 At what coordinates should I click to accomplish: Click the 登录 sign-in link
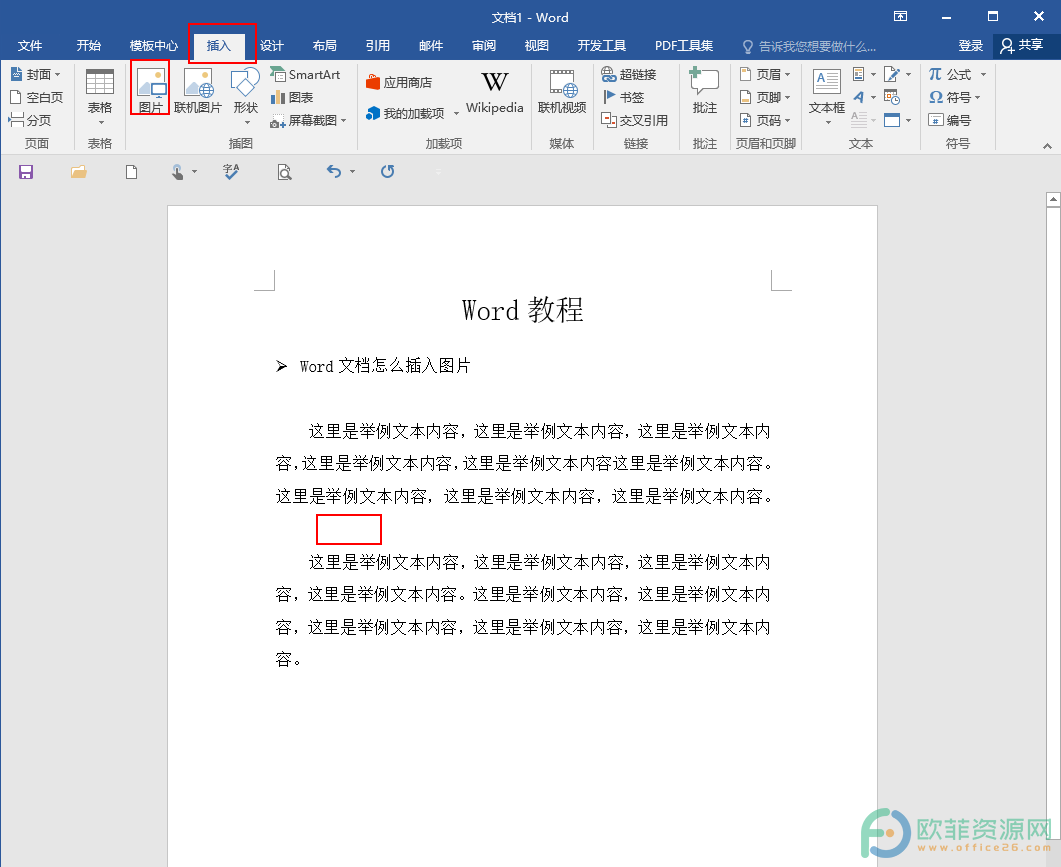pos(970,45)
